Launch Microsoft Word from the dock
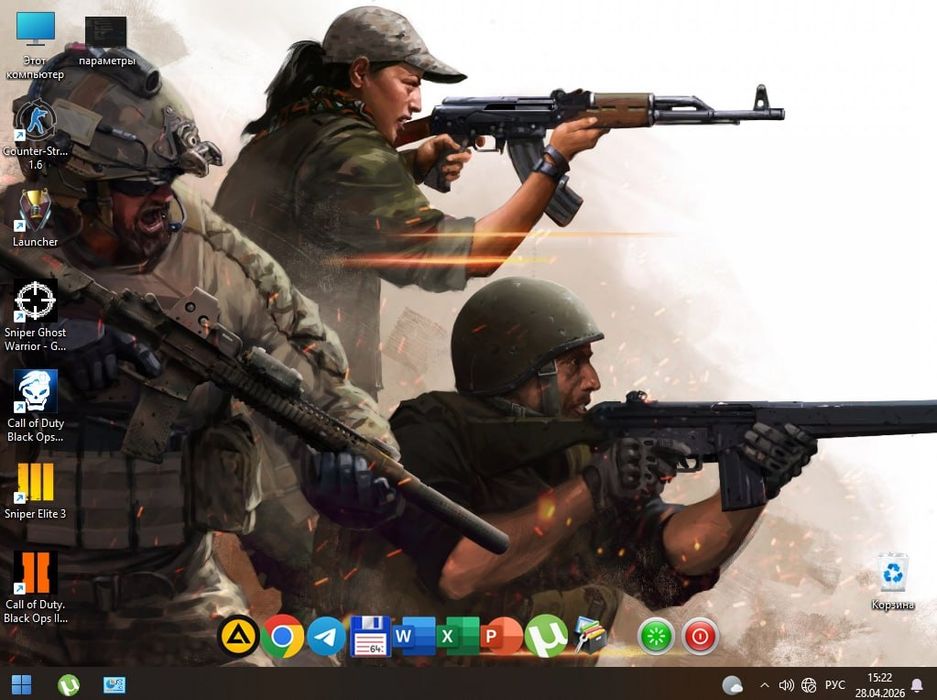Screen dimensions: 937x700 click(x=414, y=636)
